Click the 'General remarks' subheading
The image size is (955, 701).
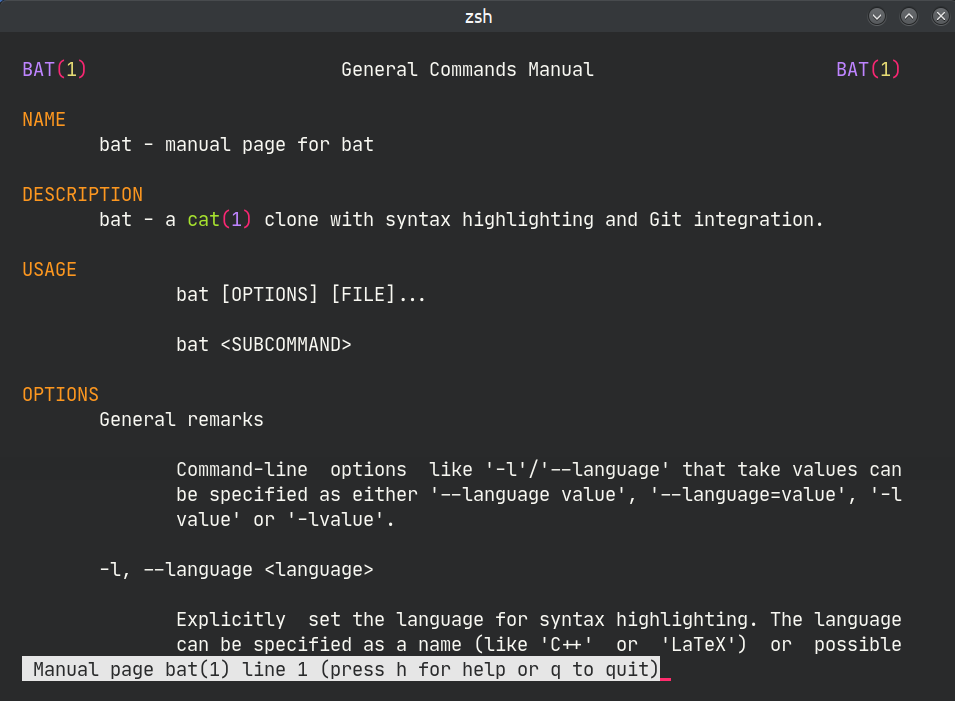(181, 420)
